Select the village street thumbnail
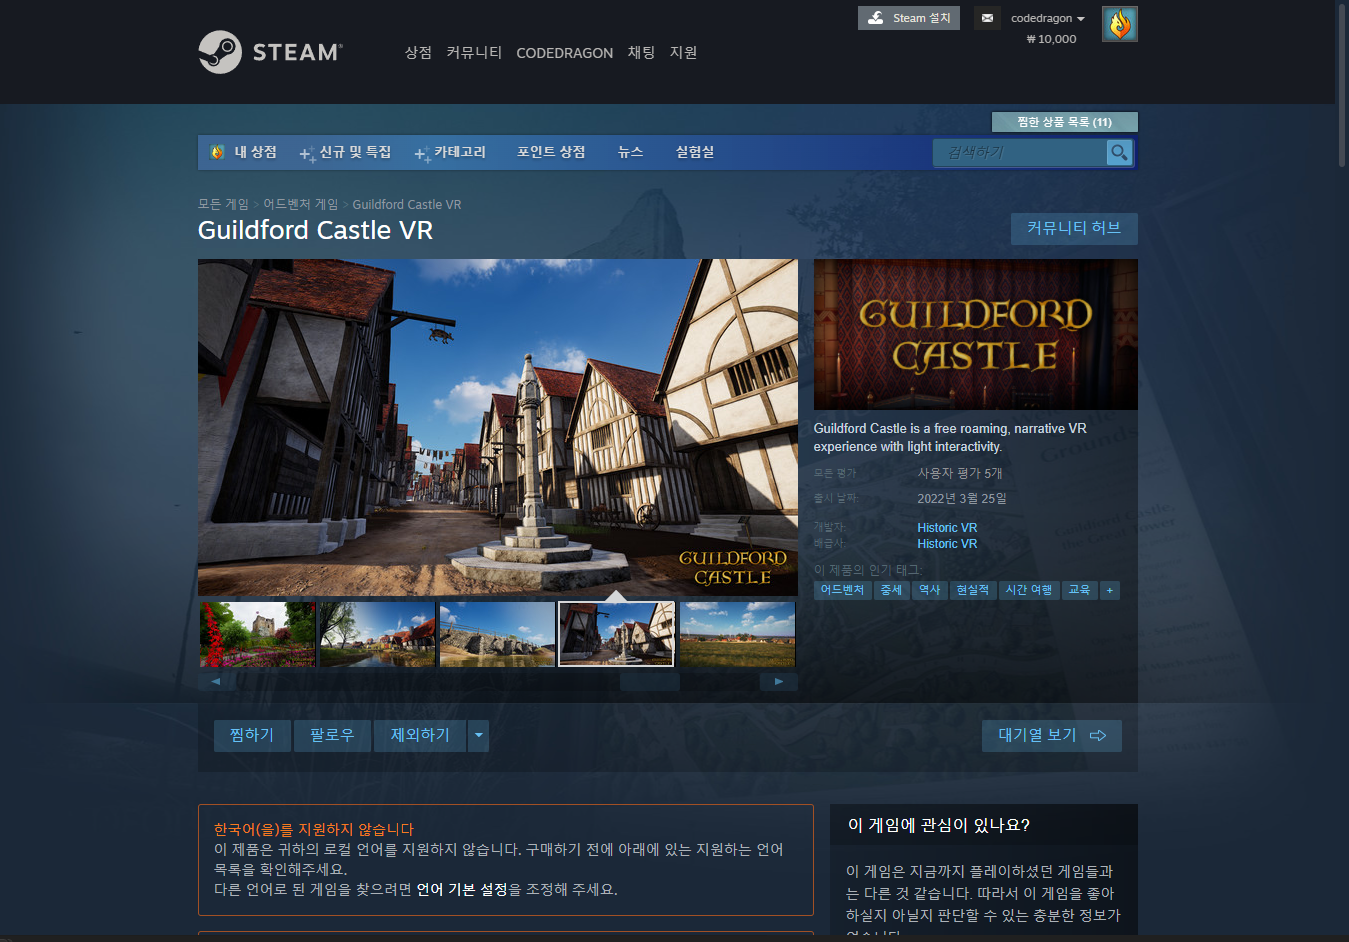This screenshot has height=942, width=1349. click(617, 634)
